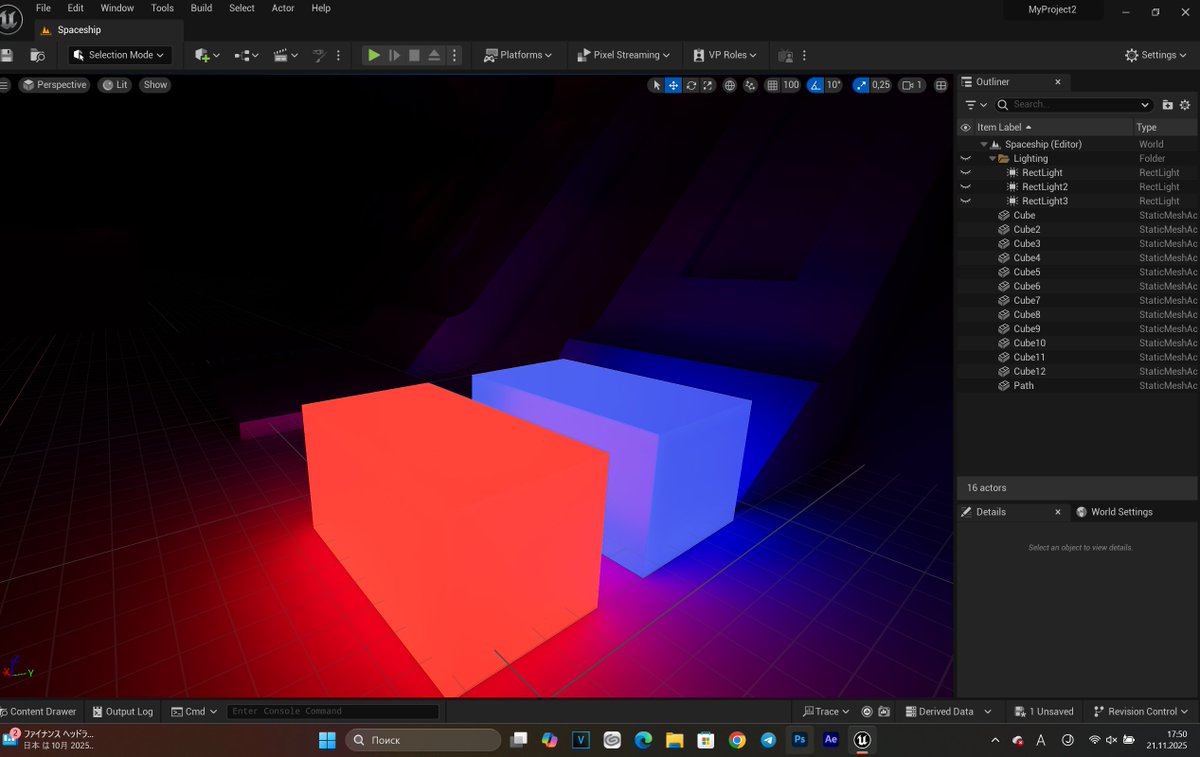Open the VP Roles dropdown
The image size is (1200, 757).
click(725, 55)
